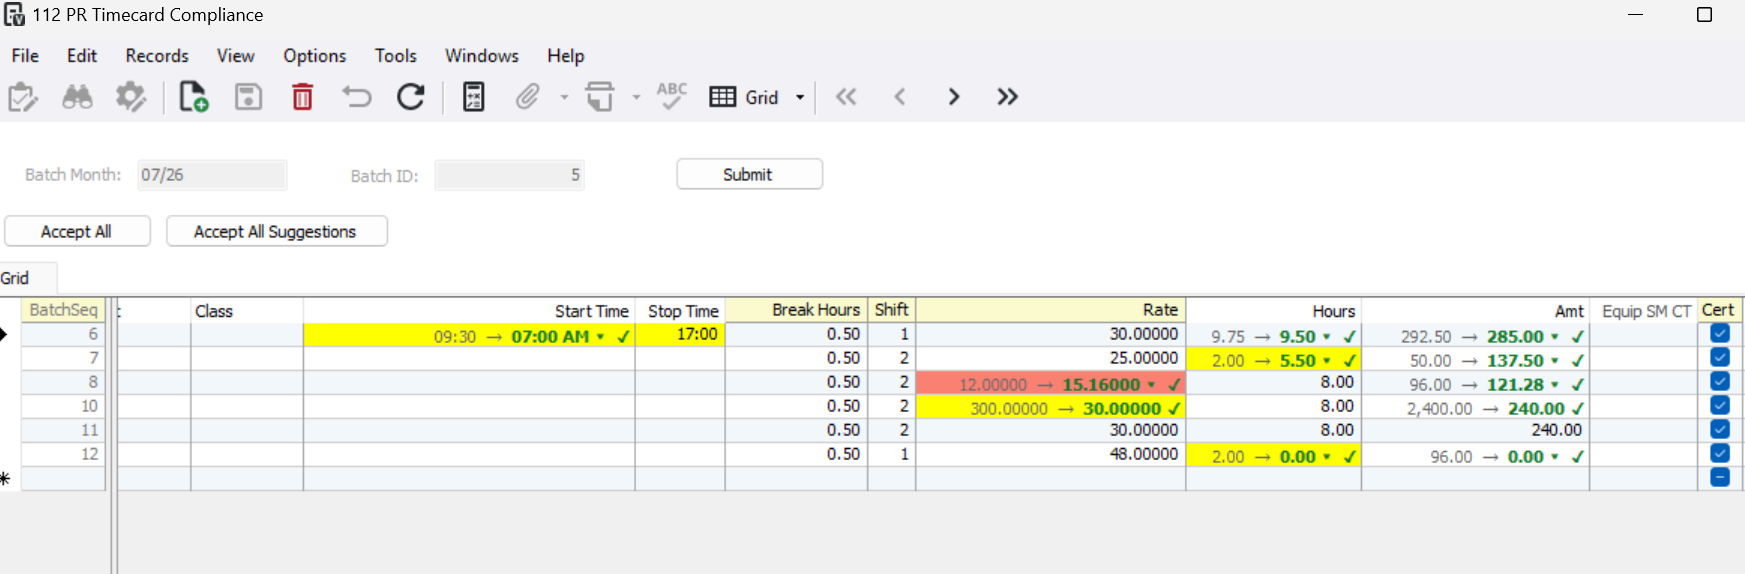Select the Break Hours column header
The image size is (1745, 574).
pyautogui.click(x=796, y=310)
